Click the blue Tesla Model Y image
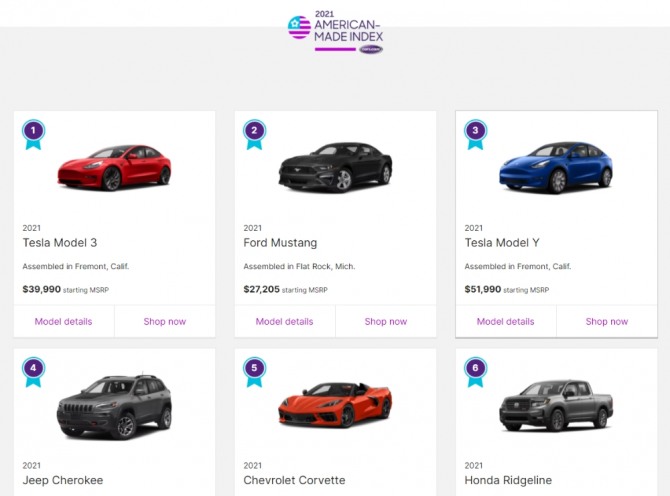The width and height of the screenshot is (670, 496). (x=556, y=168)
